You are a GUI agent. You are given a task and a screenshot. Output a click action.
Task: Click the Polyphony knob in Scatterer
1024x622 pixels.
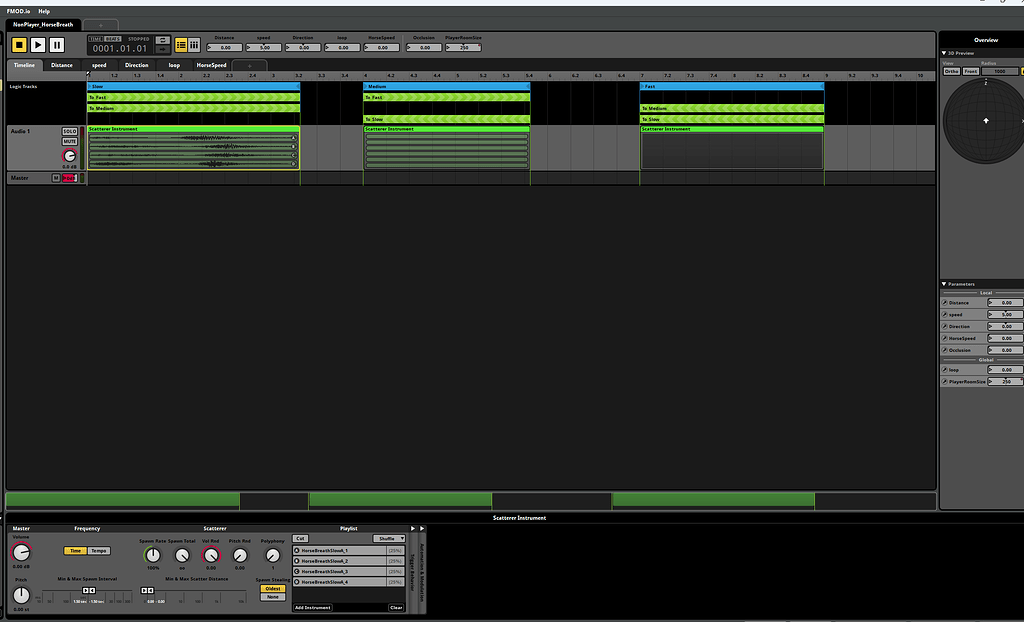coord(273,555)
